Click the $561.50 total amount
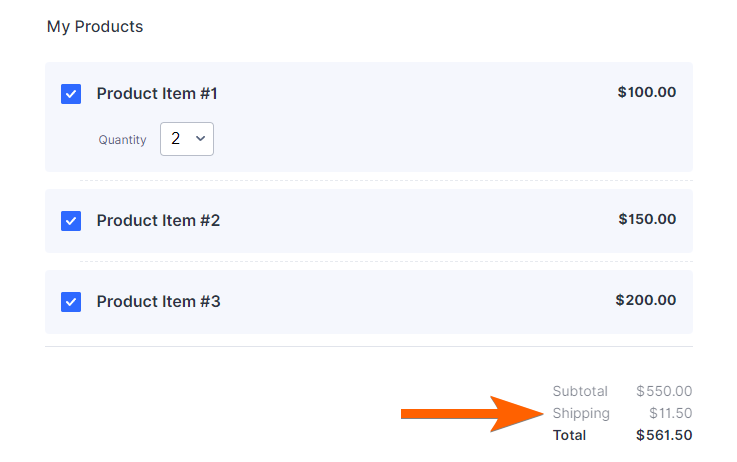The height and width of the screenshot is (462, 737). (664, 436)
